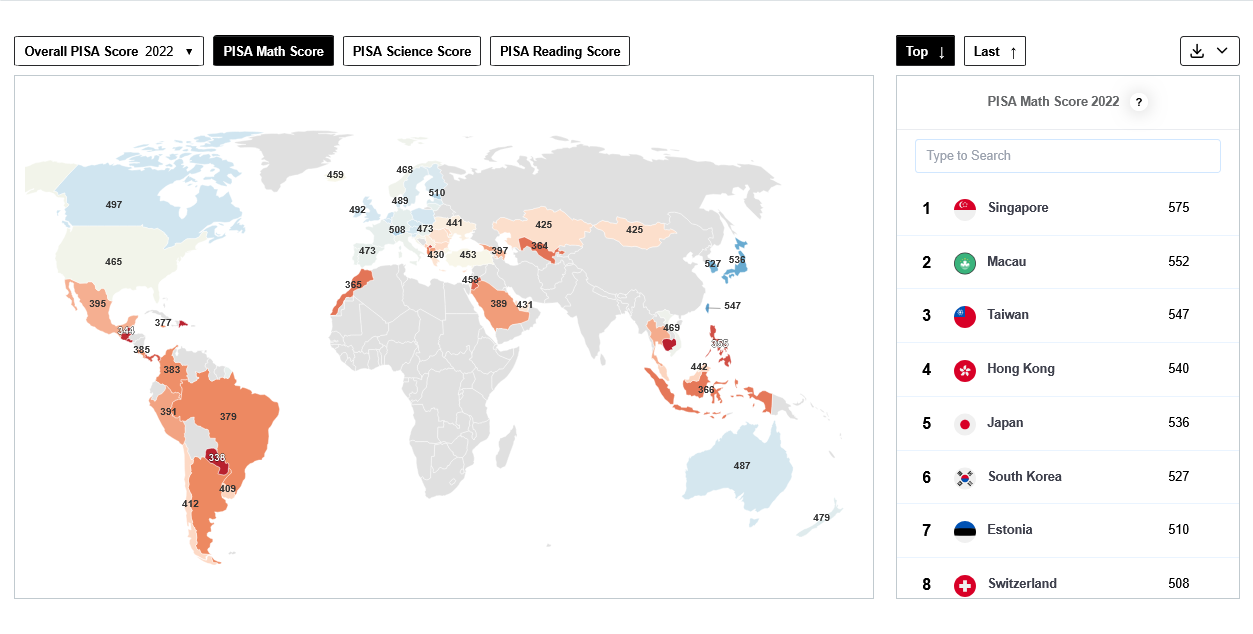
Task: Click the Hong Kong flag icon
Action: pos(965,370)
